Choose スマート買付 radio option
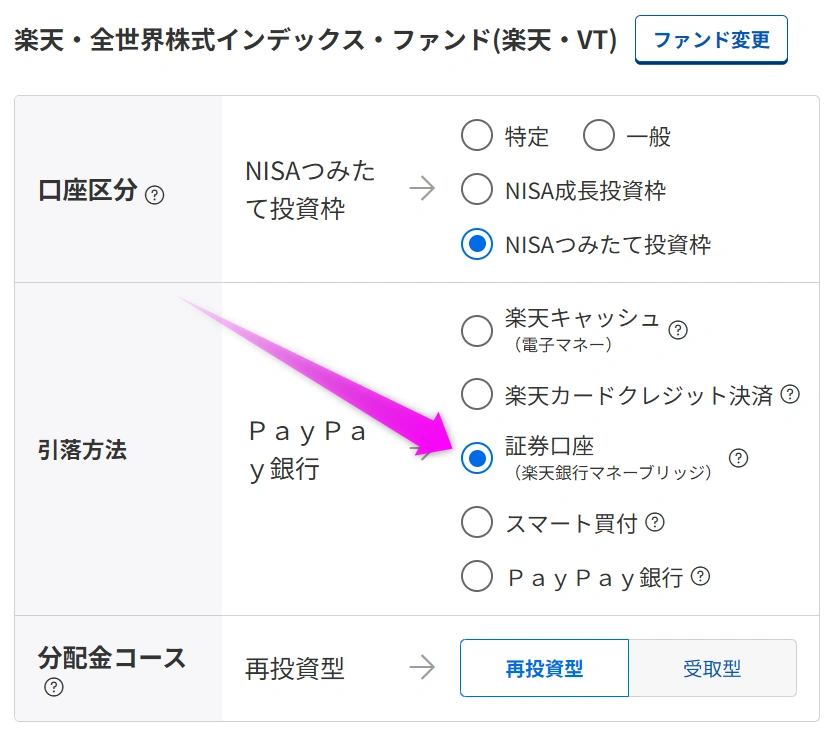The height and width of the screenshot is (744, 828). pos(477,522)
